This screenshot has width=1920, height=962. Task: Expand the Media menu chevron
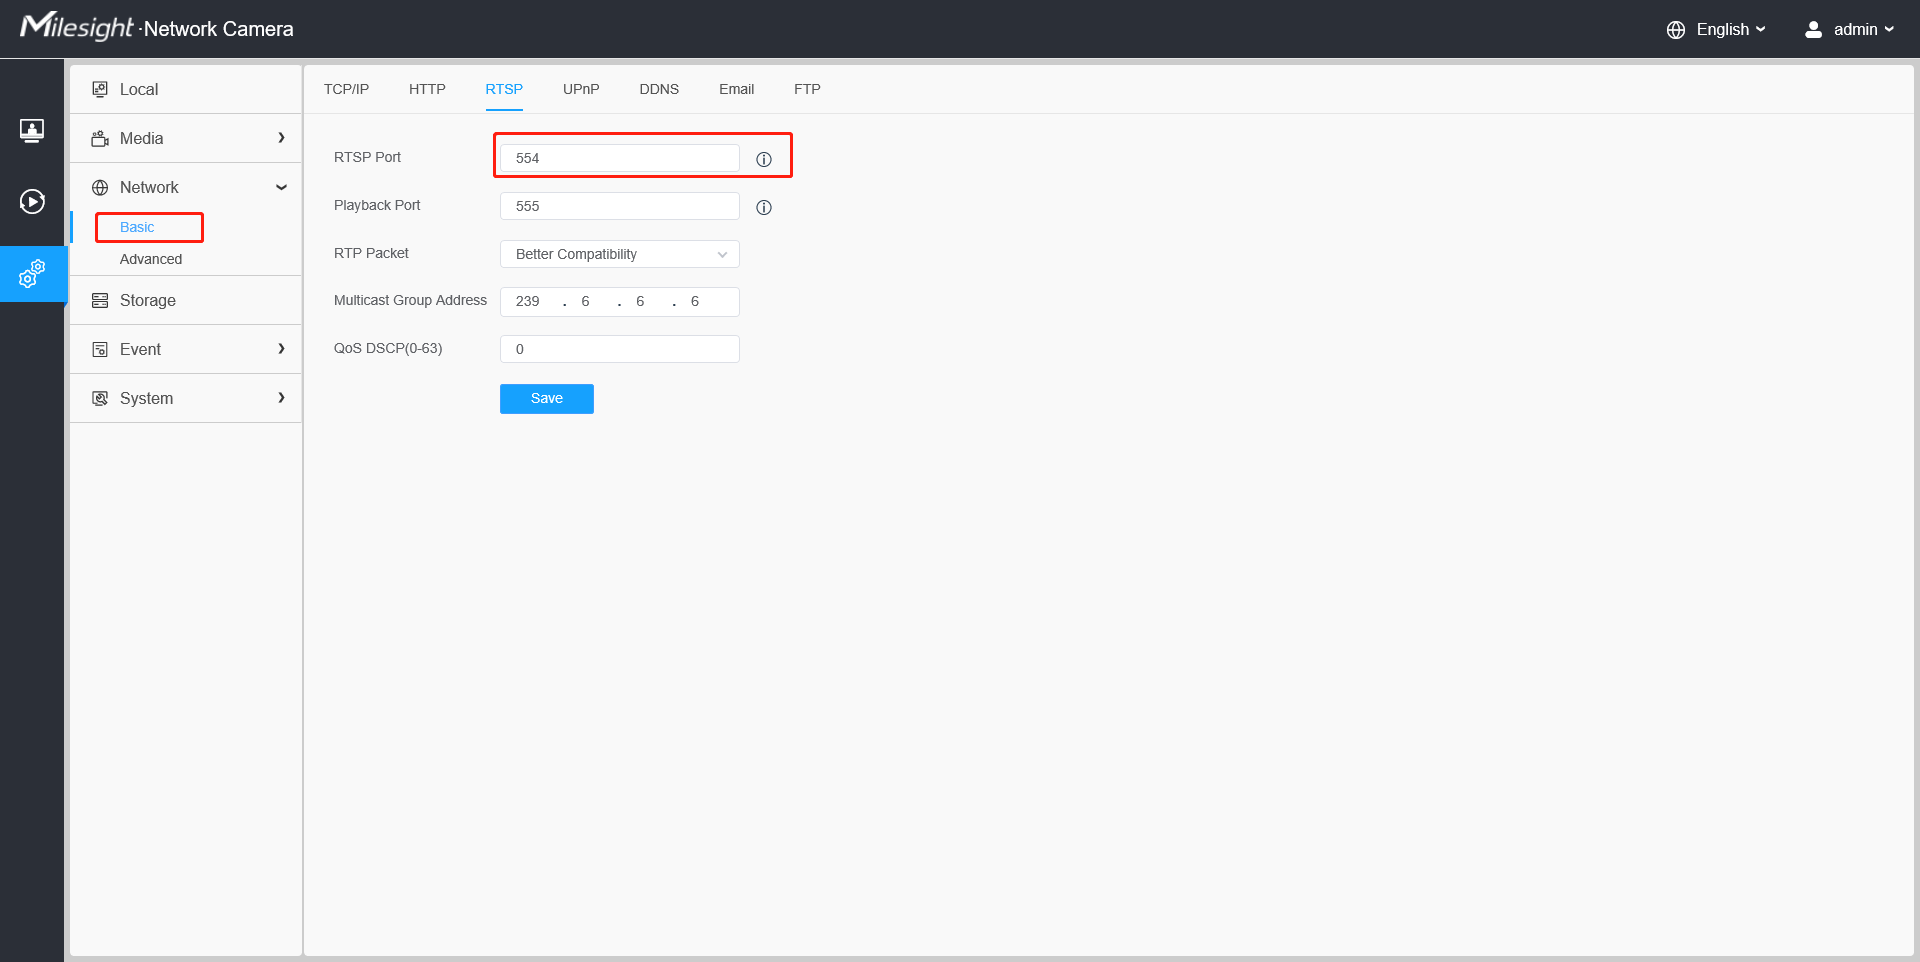(281, 138)
